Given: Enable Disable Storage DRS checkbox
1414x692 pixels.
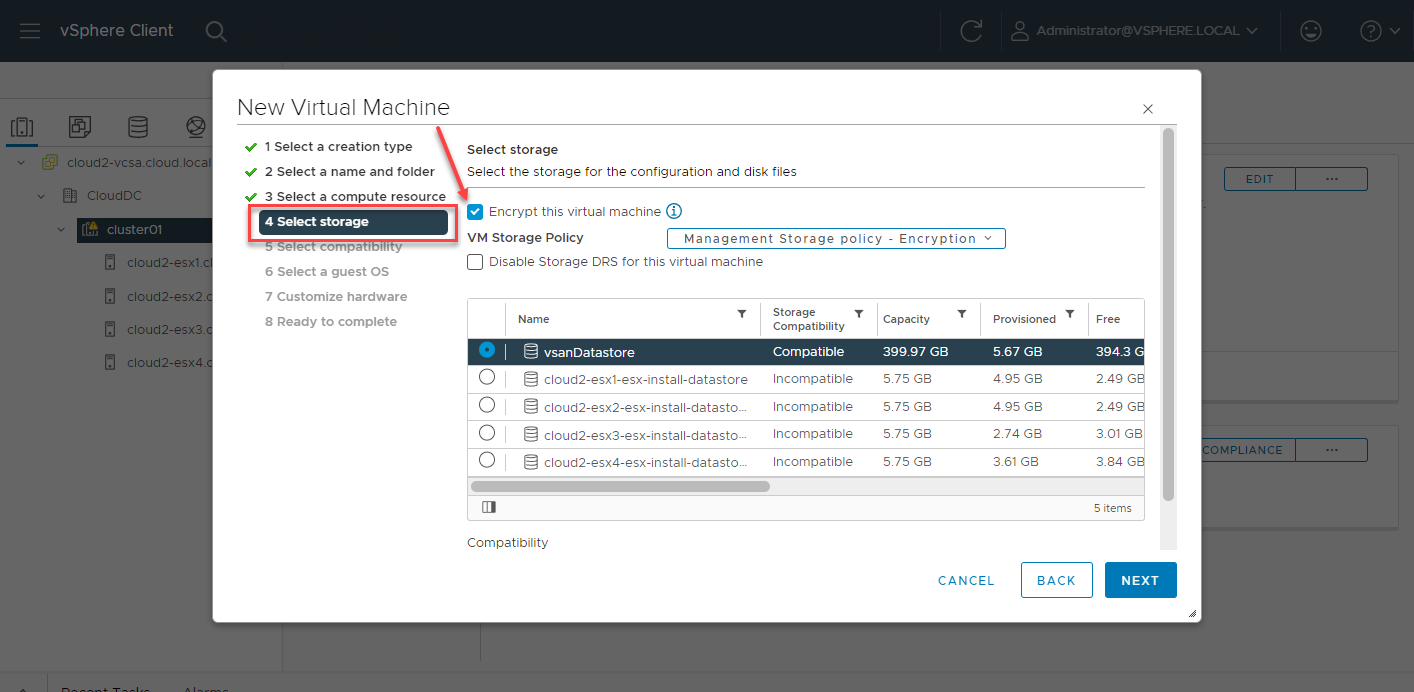Looking at the screenshot, I should [475, 262].
